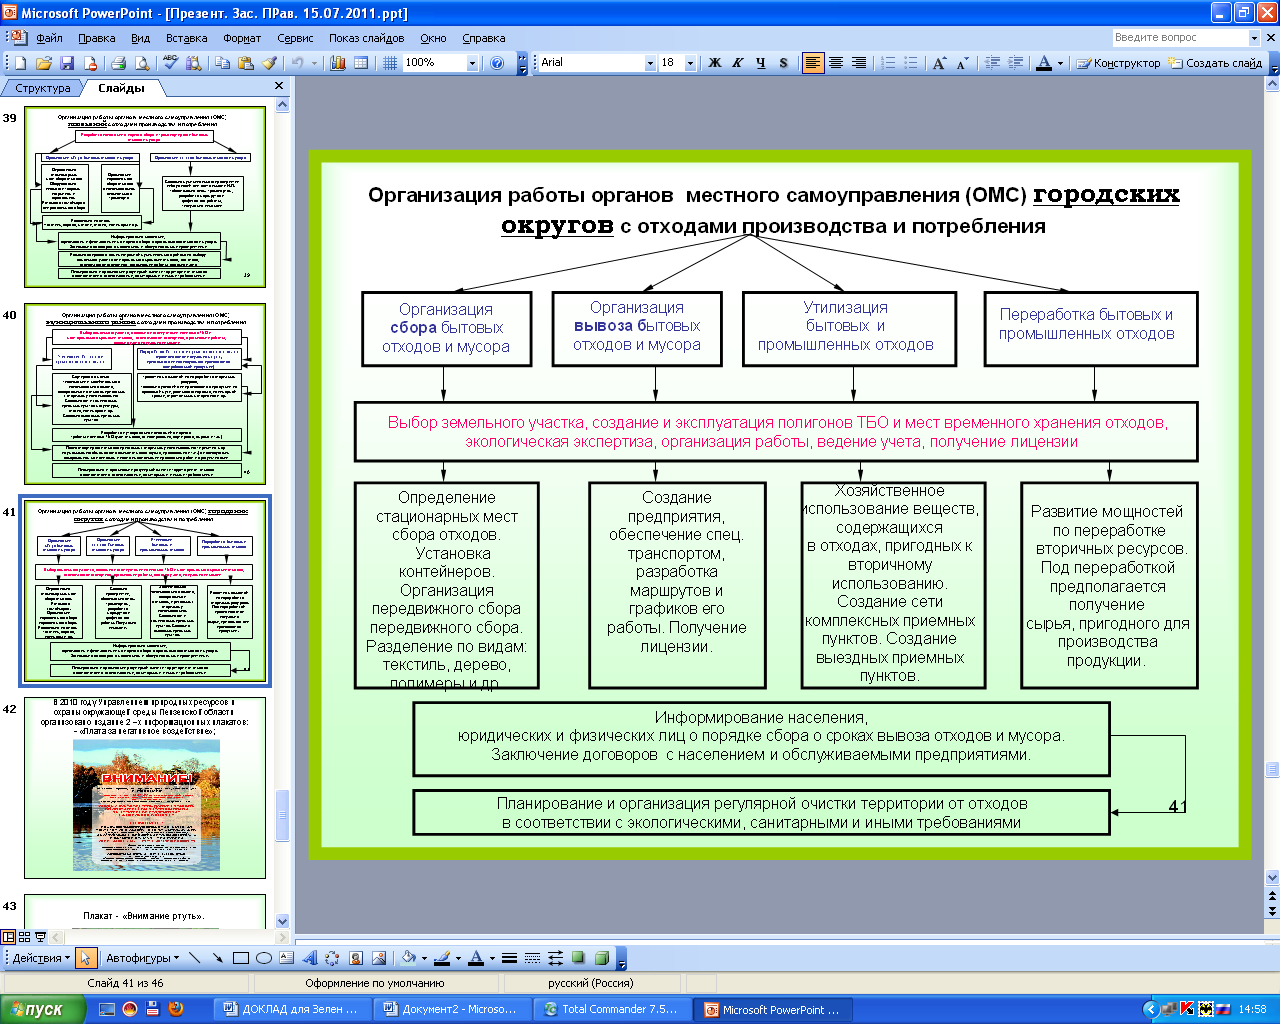Toggle the Select Objects pointer tool
The width and height of the screenshot is (1280, 1024).
point(85,958)
